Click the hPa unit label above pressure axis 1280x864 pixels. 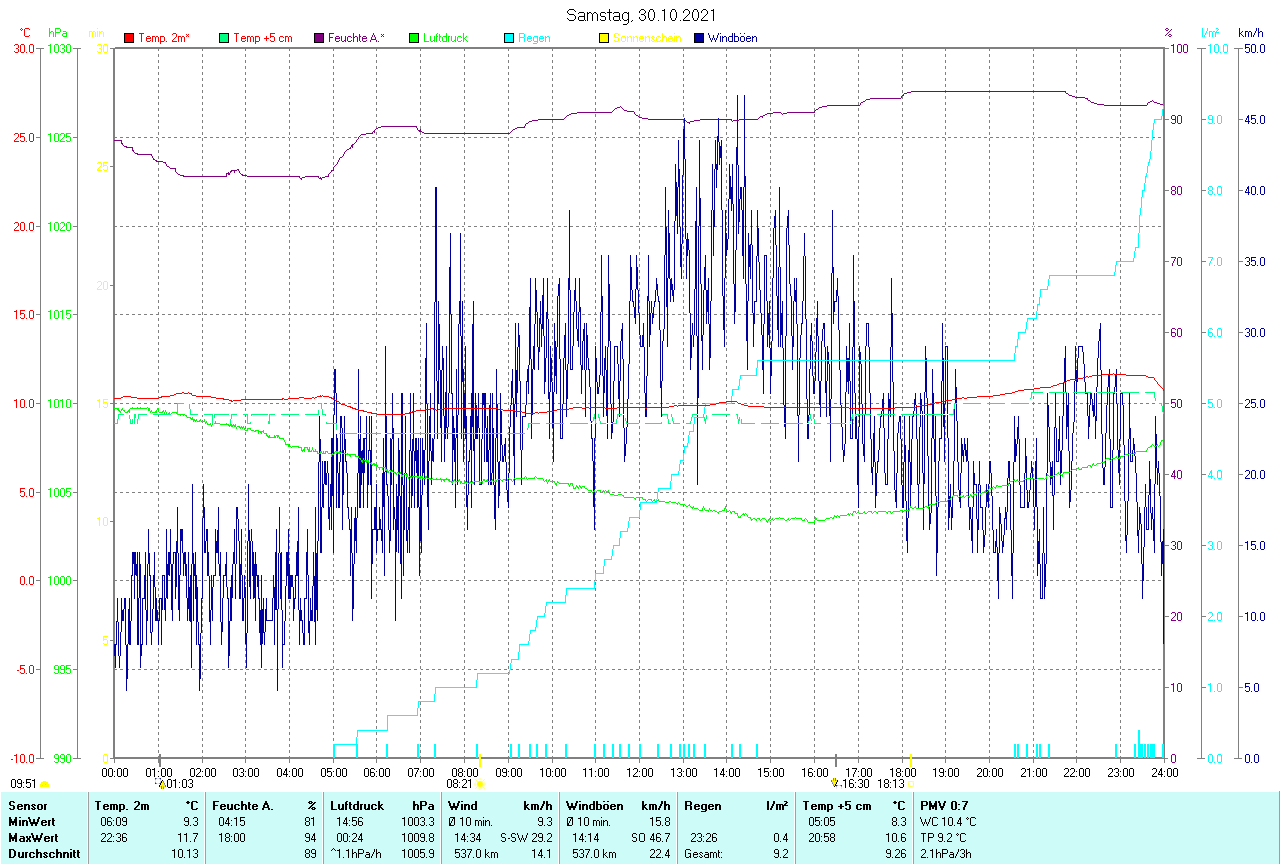(58, 33)
